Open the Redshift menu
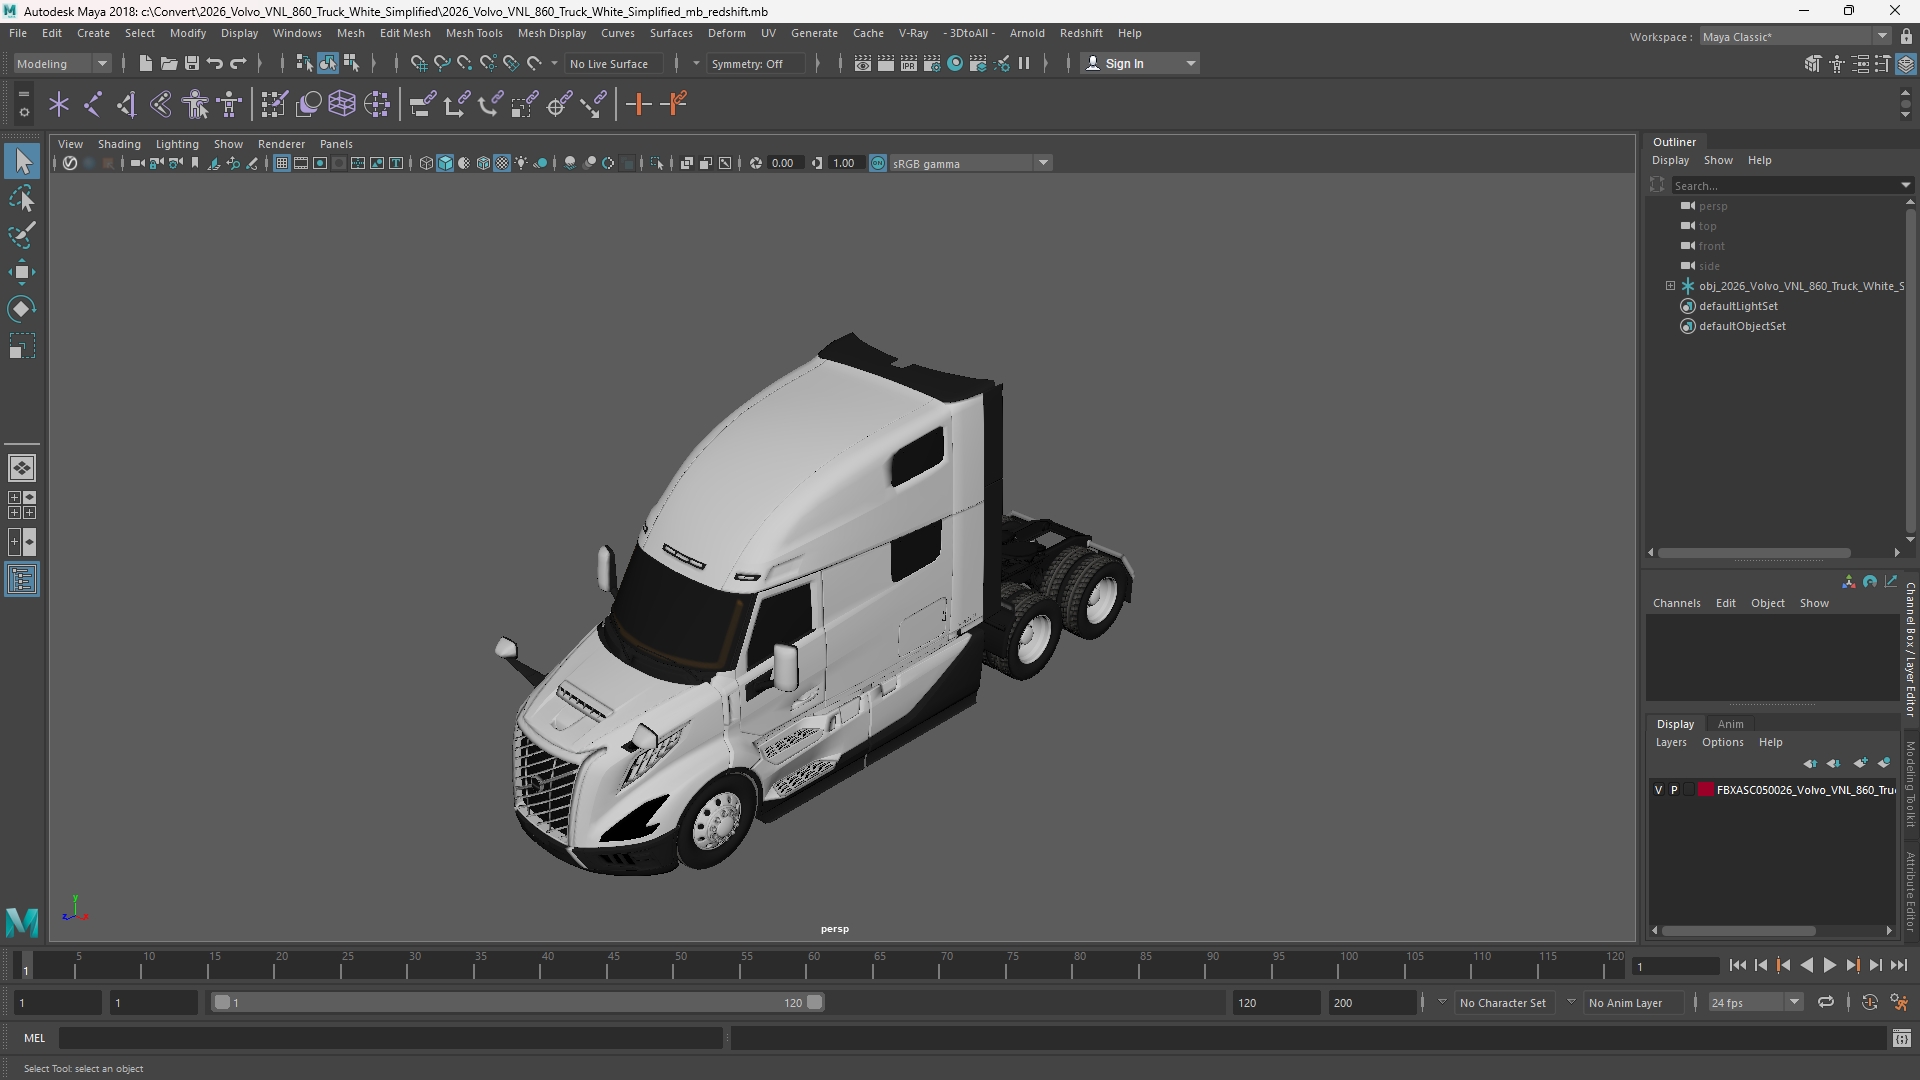 [x=1081, y=33]
